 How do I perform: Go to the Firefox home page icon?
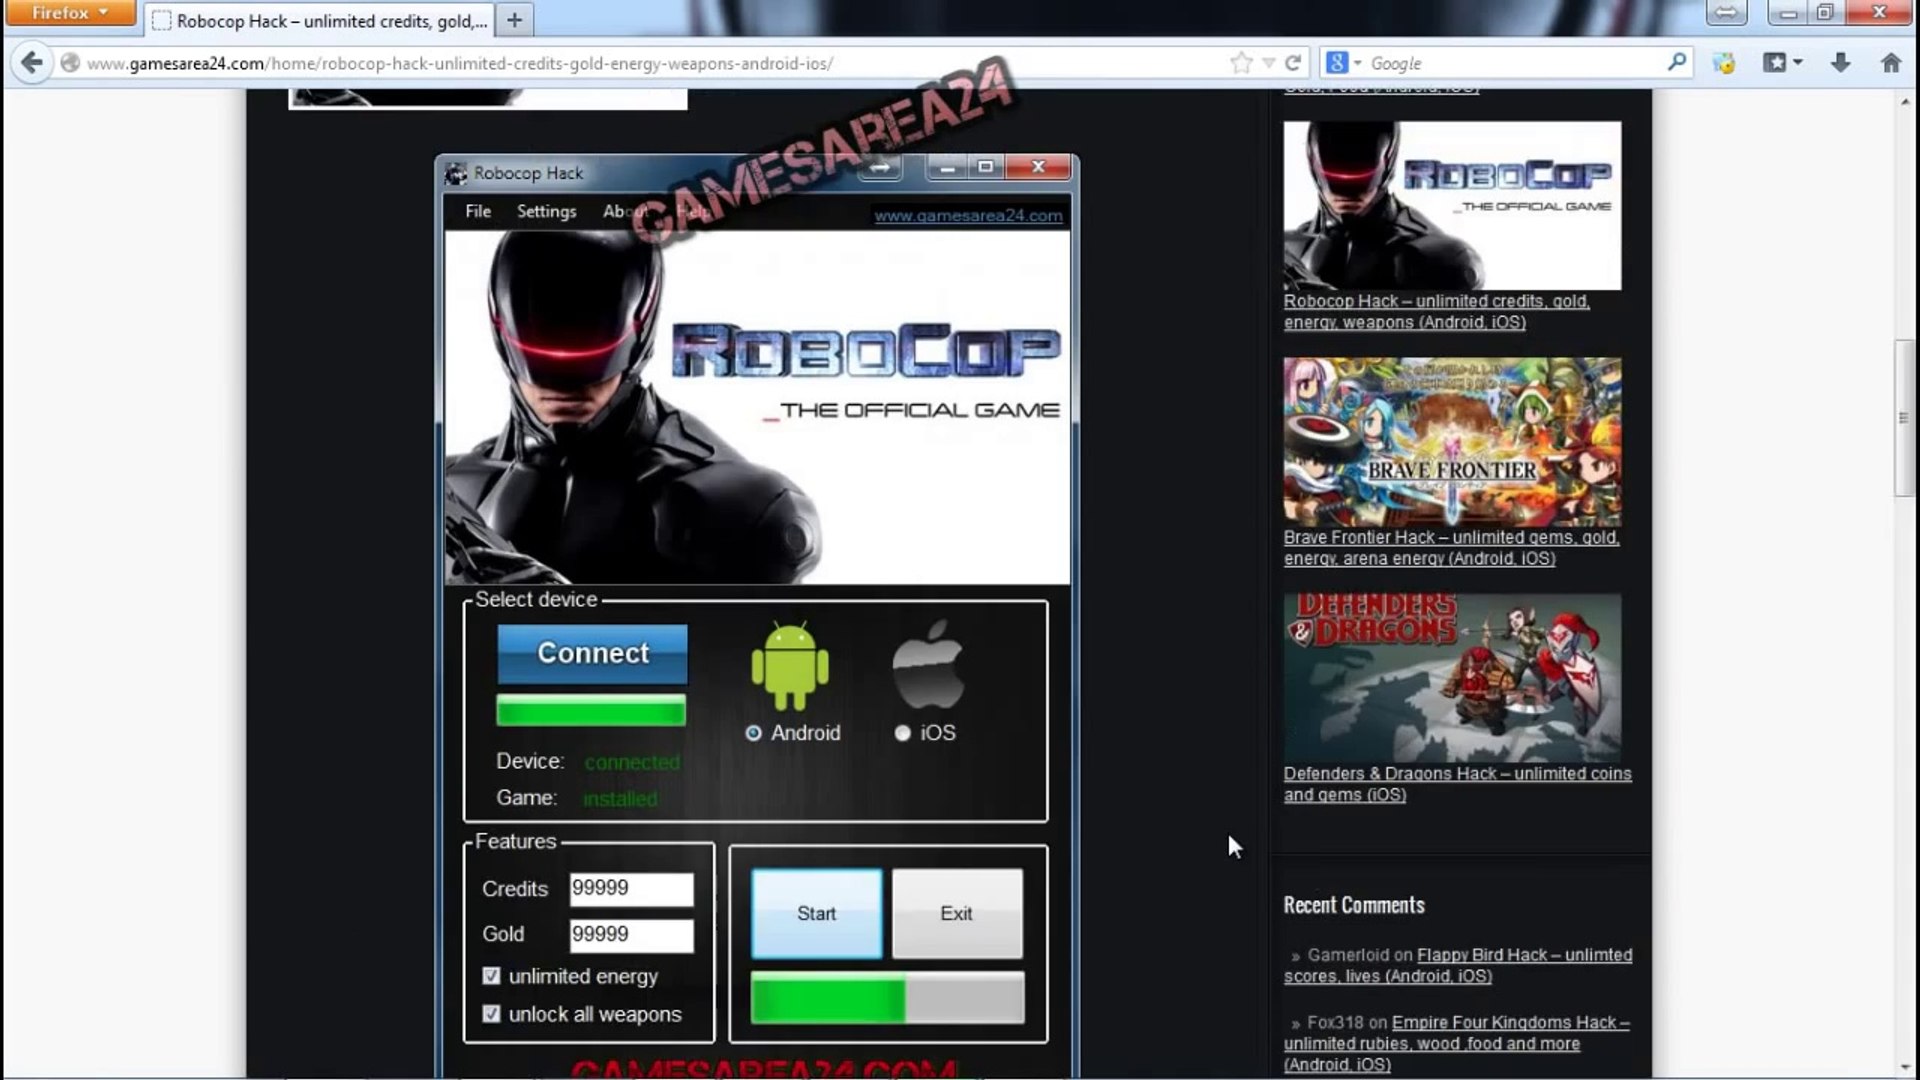(x=1890, y=63)
